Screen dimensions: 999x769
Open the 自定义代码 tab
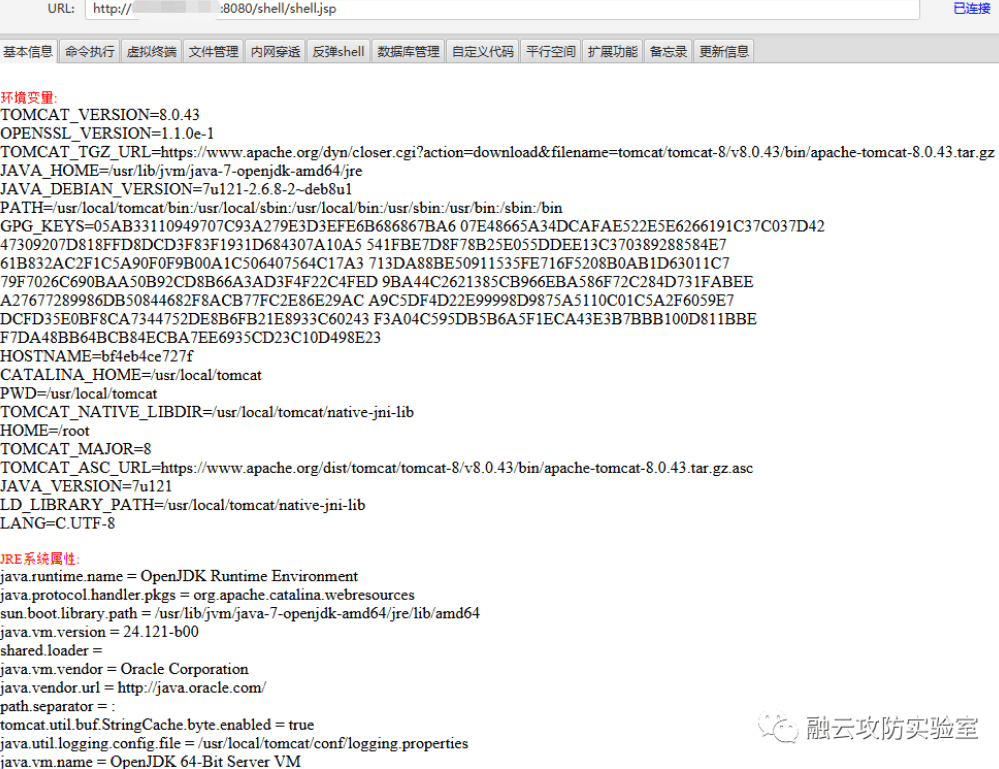coord(482,51)
